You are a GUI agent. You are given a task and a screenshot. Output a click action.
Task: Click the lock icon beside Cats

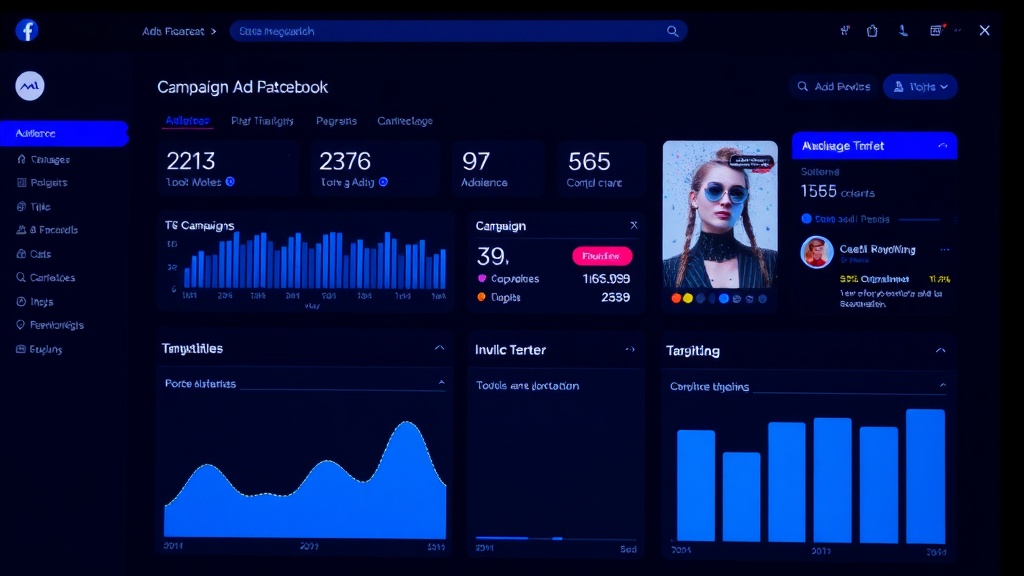pyautogui.click(x=21, y=253)
